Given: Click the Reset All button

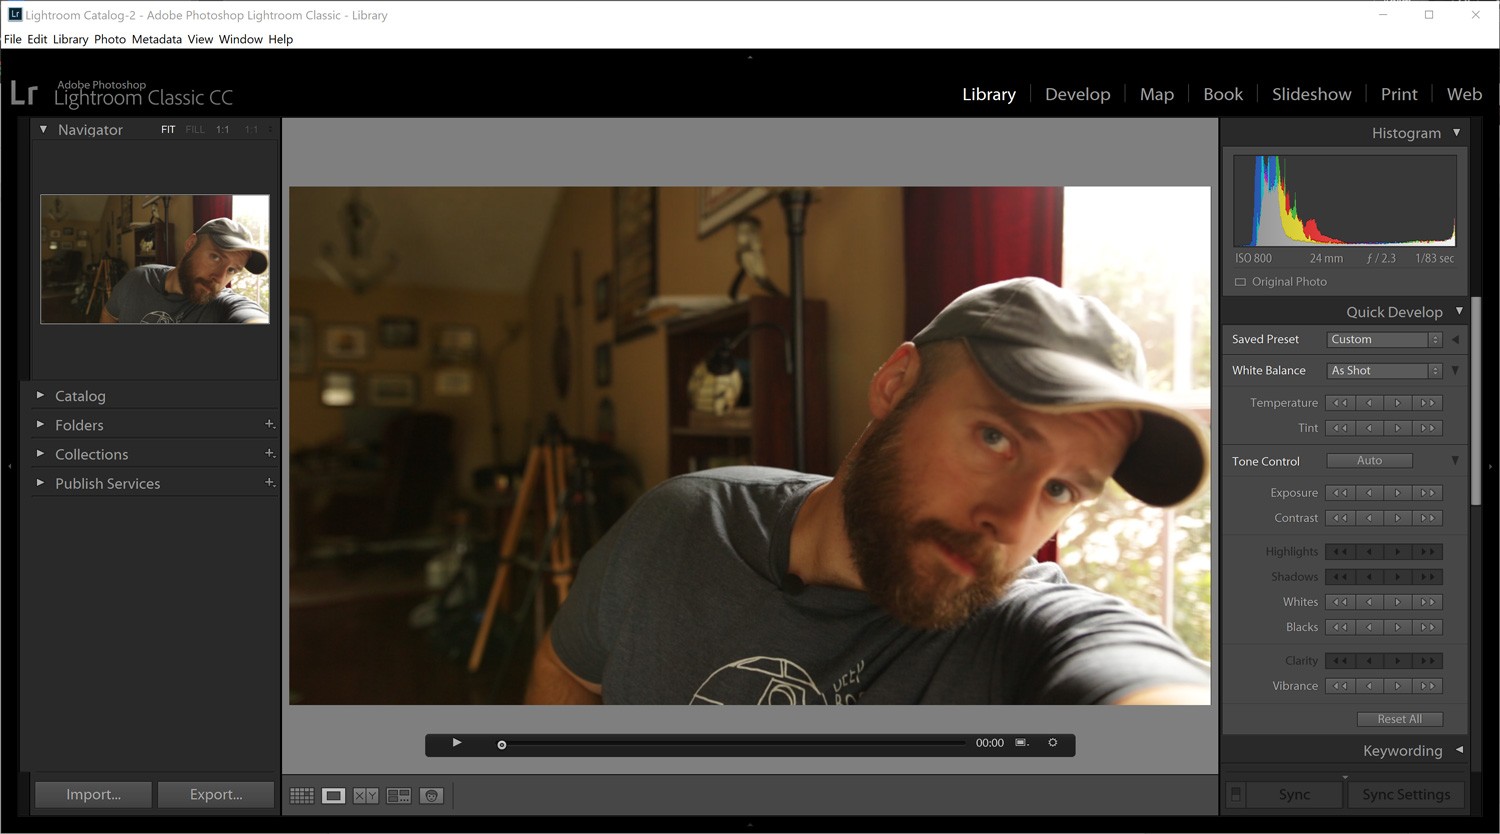Looking at the screenshot, I should [1400, 718].
